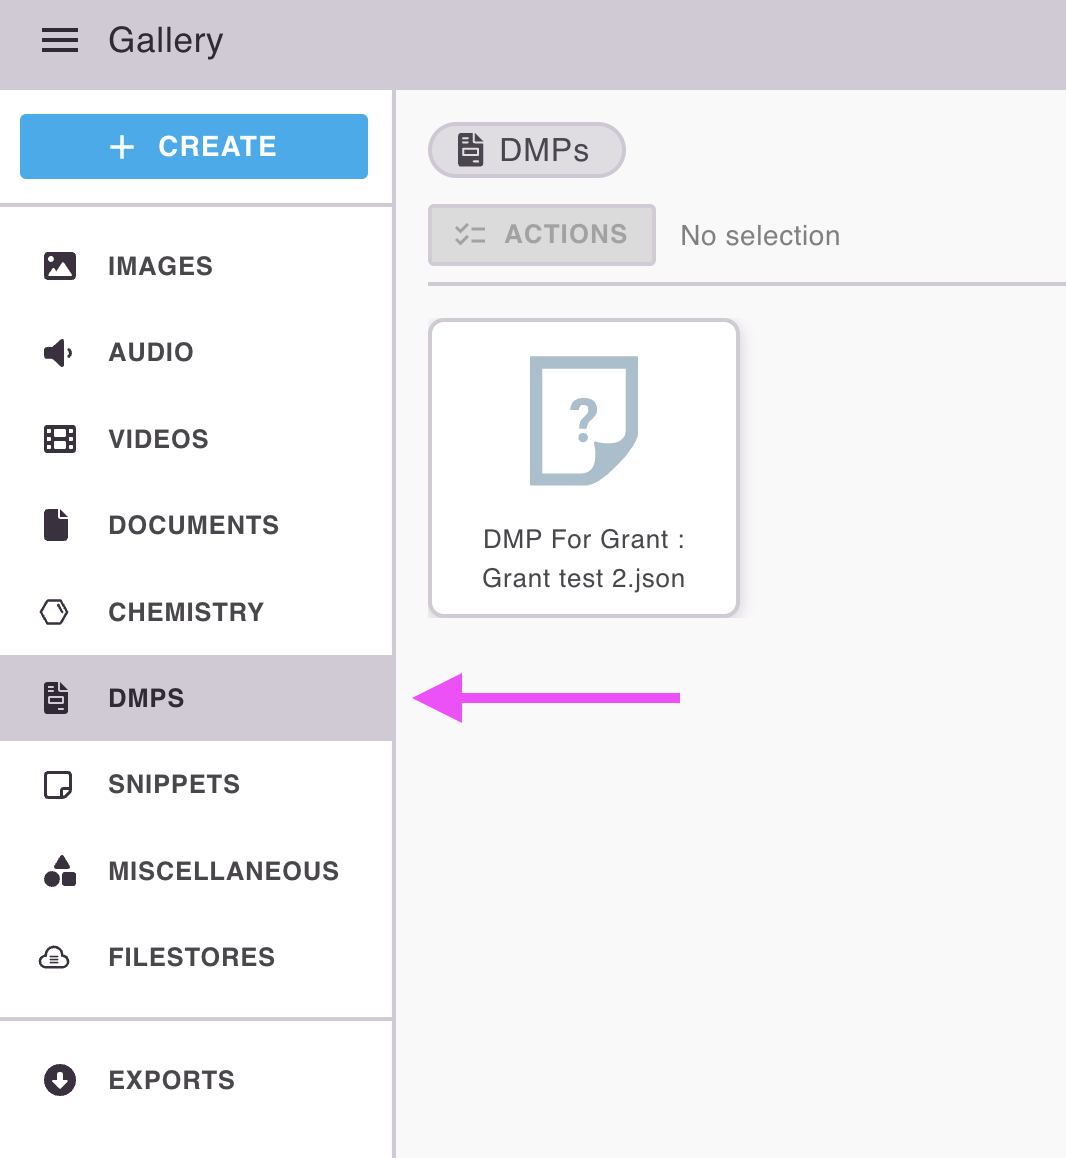Click the Documents file icon
The height and width of the screenshot is (1158, 1066).
[x=57, y=525]
